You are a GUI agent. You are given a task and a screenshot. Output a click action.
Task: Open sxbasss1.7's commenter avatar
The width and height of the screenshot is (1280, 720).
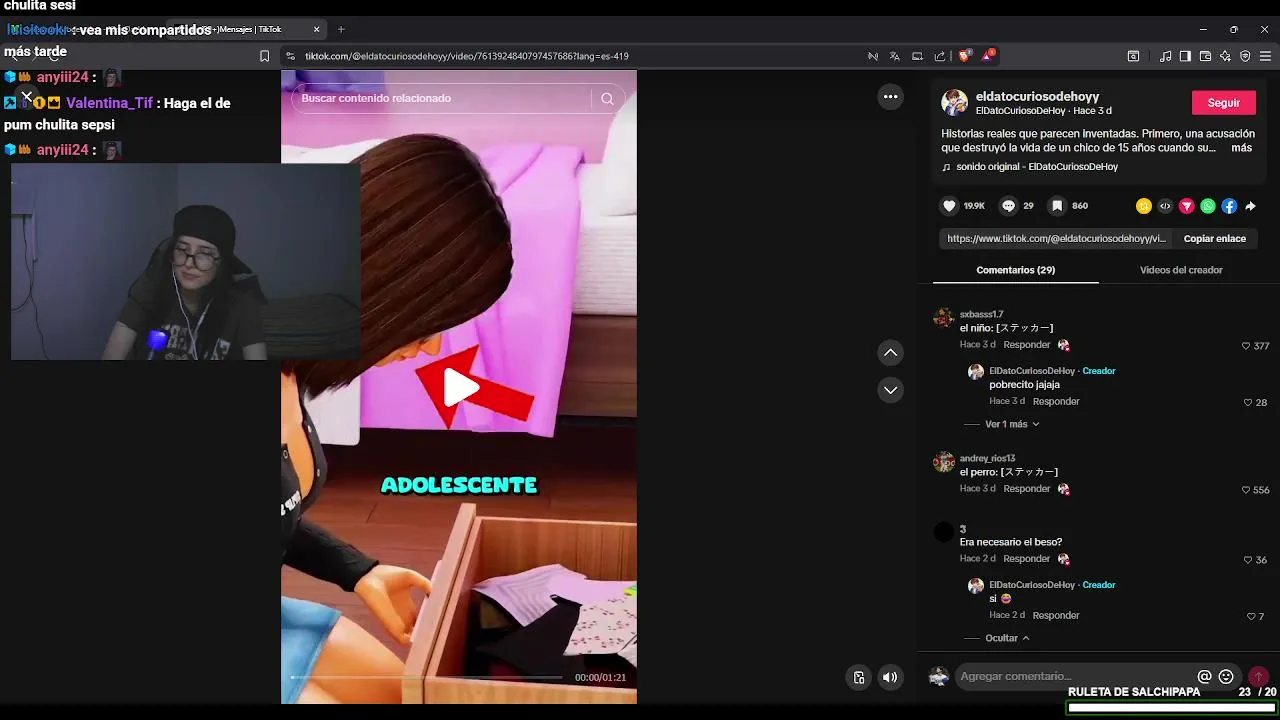(x=943, y=318)
